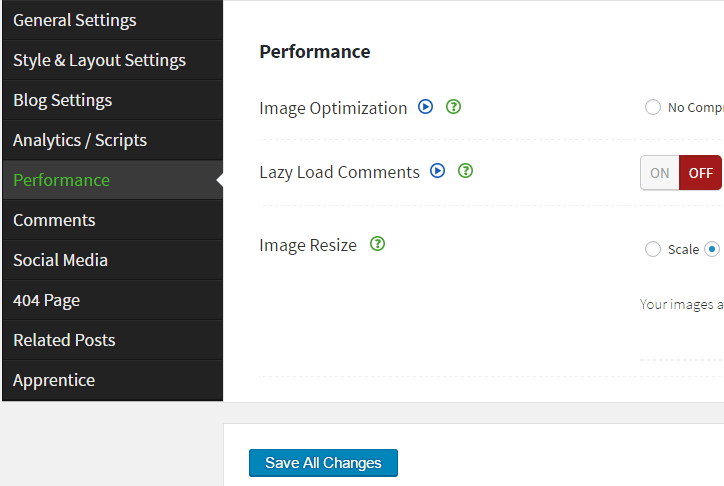This screenshot has height=486, width=724.
Task: Open the Image Resize help question icon
Action: [x=377, y=244]
